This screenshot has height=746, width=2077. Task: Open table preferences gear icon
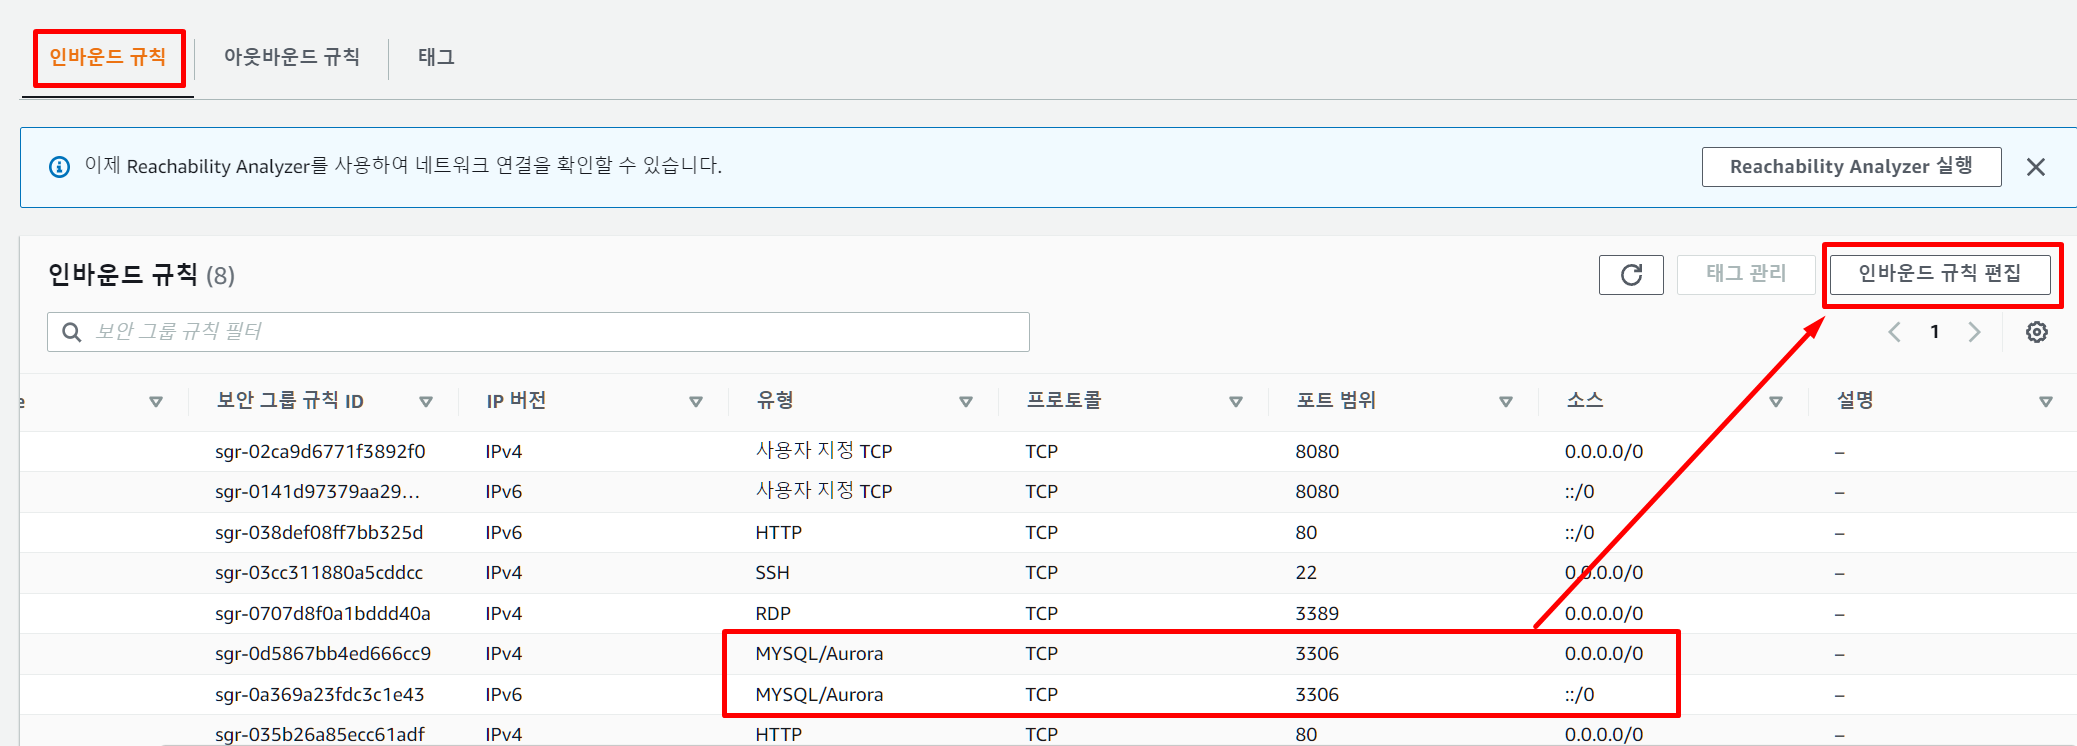click(2037, 332)
